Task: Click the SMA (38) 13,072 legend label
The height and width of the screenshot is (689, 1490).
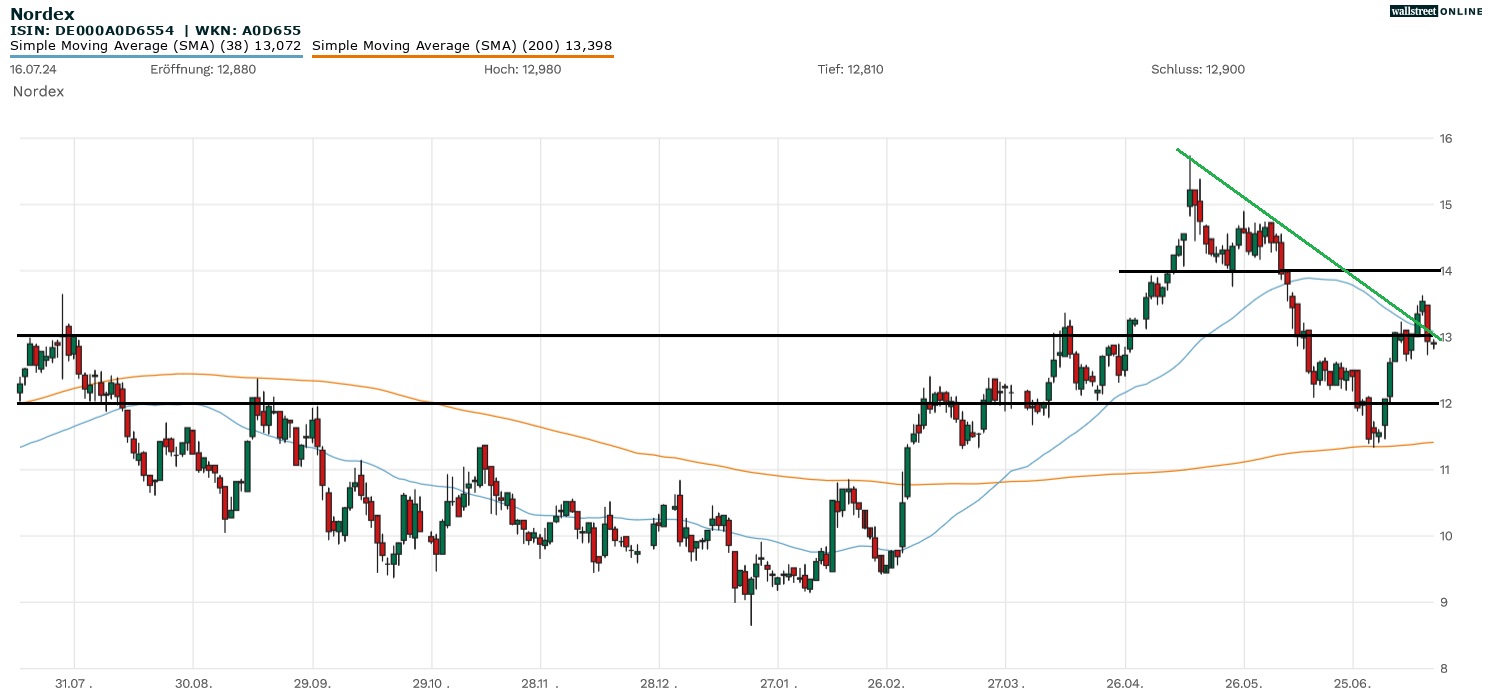Action: pos(156,46)
